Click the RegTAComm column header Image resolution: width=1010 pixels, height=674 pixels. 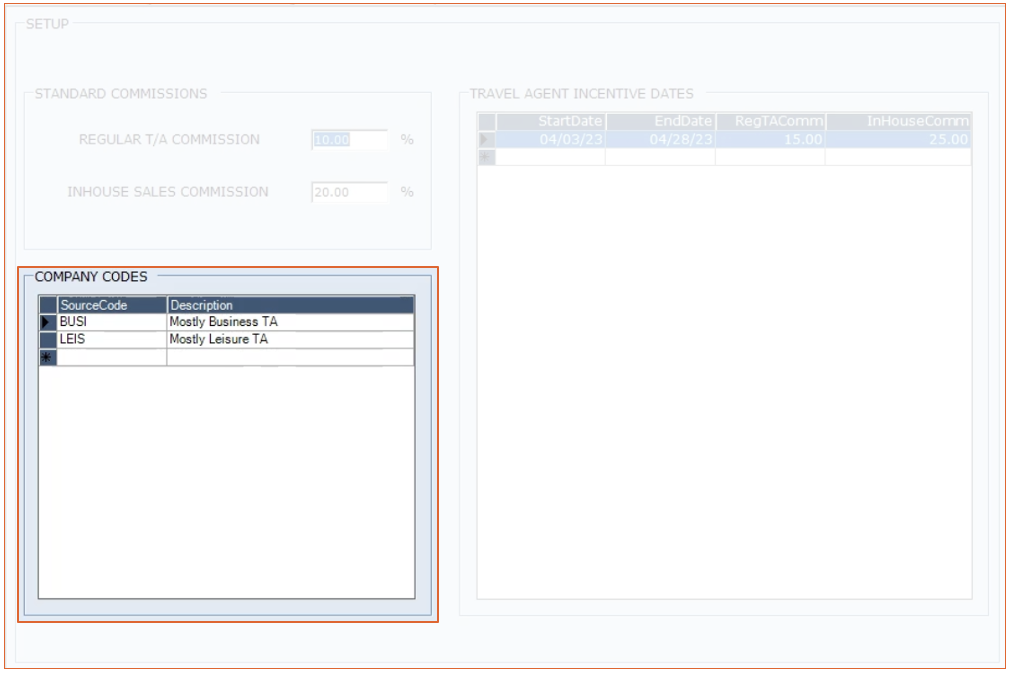coord(770,121)
